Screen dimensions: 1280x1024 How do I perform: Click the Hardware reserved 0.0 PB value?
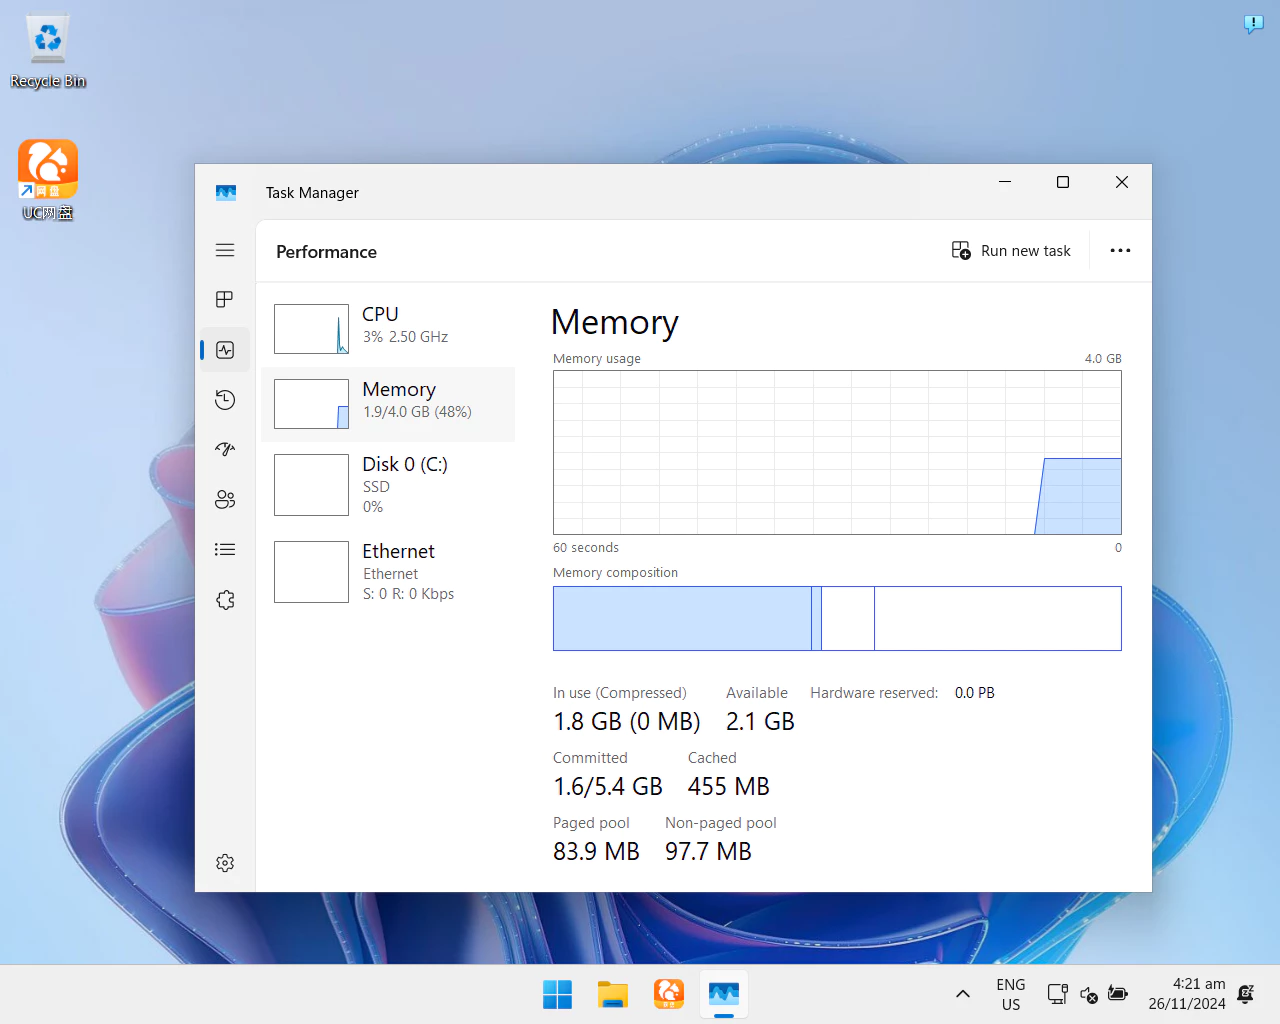(975, 693)
